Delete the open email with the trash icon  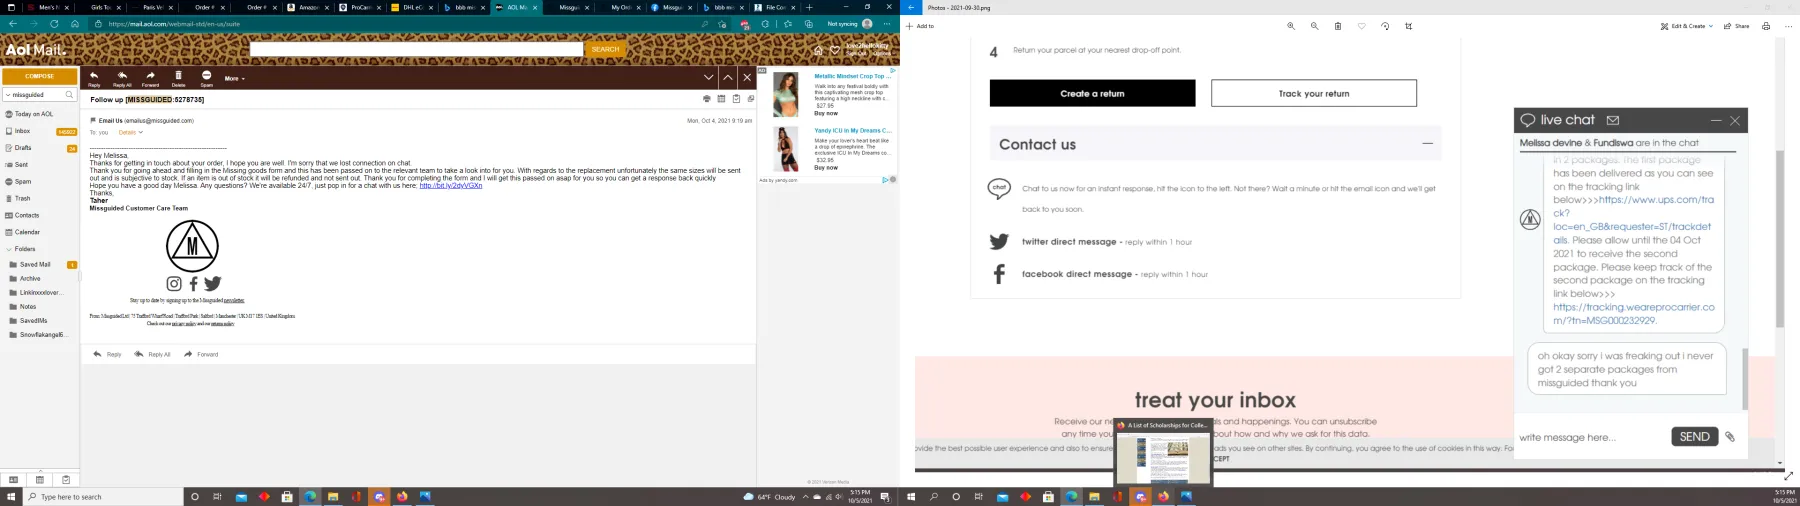coord(178,78)
